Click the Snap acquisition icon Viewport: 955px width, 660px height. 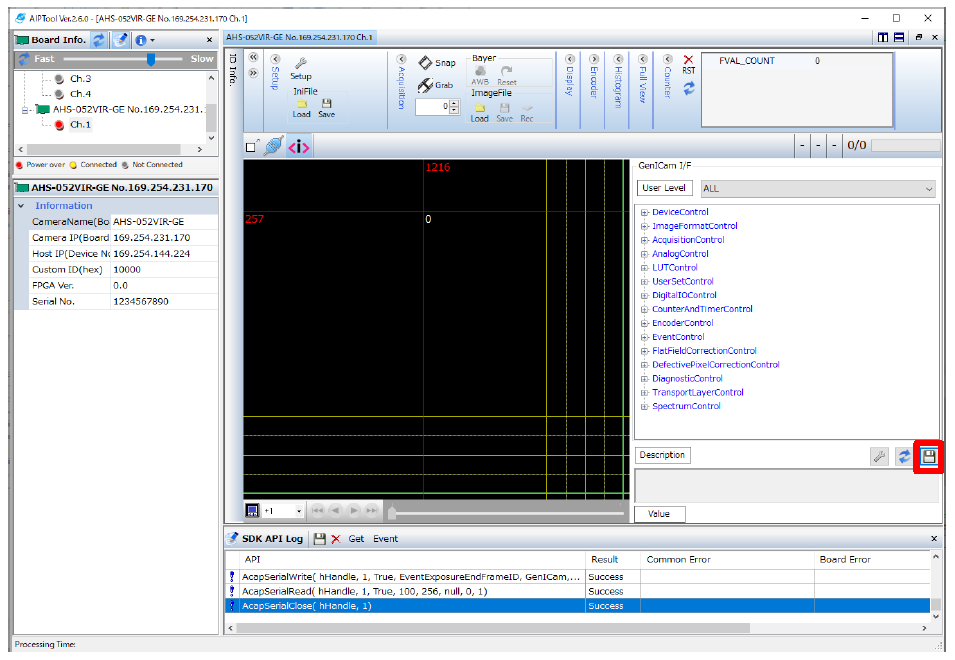[426, 63]
